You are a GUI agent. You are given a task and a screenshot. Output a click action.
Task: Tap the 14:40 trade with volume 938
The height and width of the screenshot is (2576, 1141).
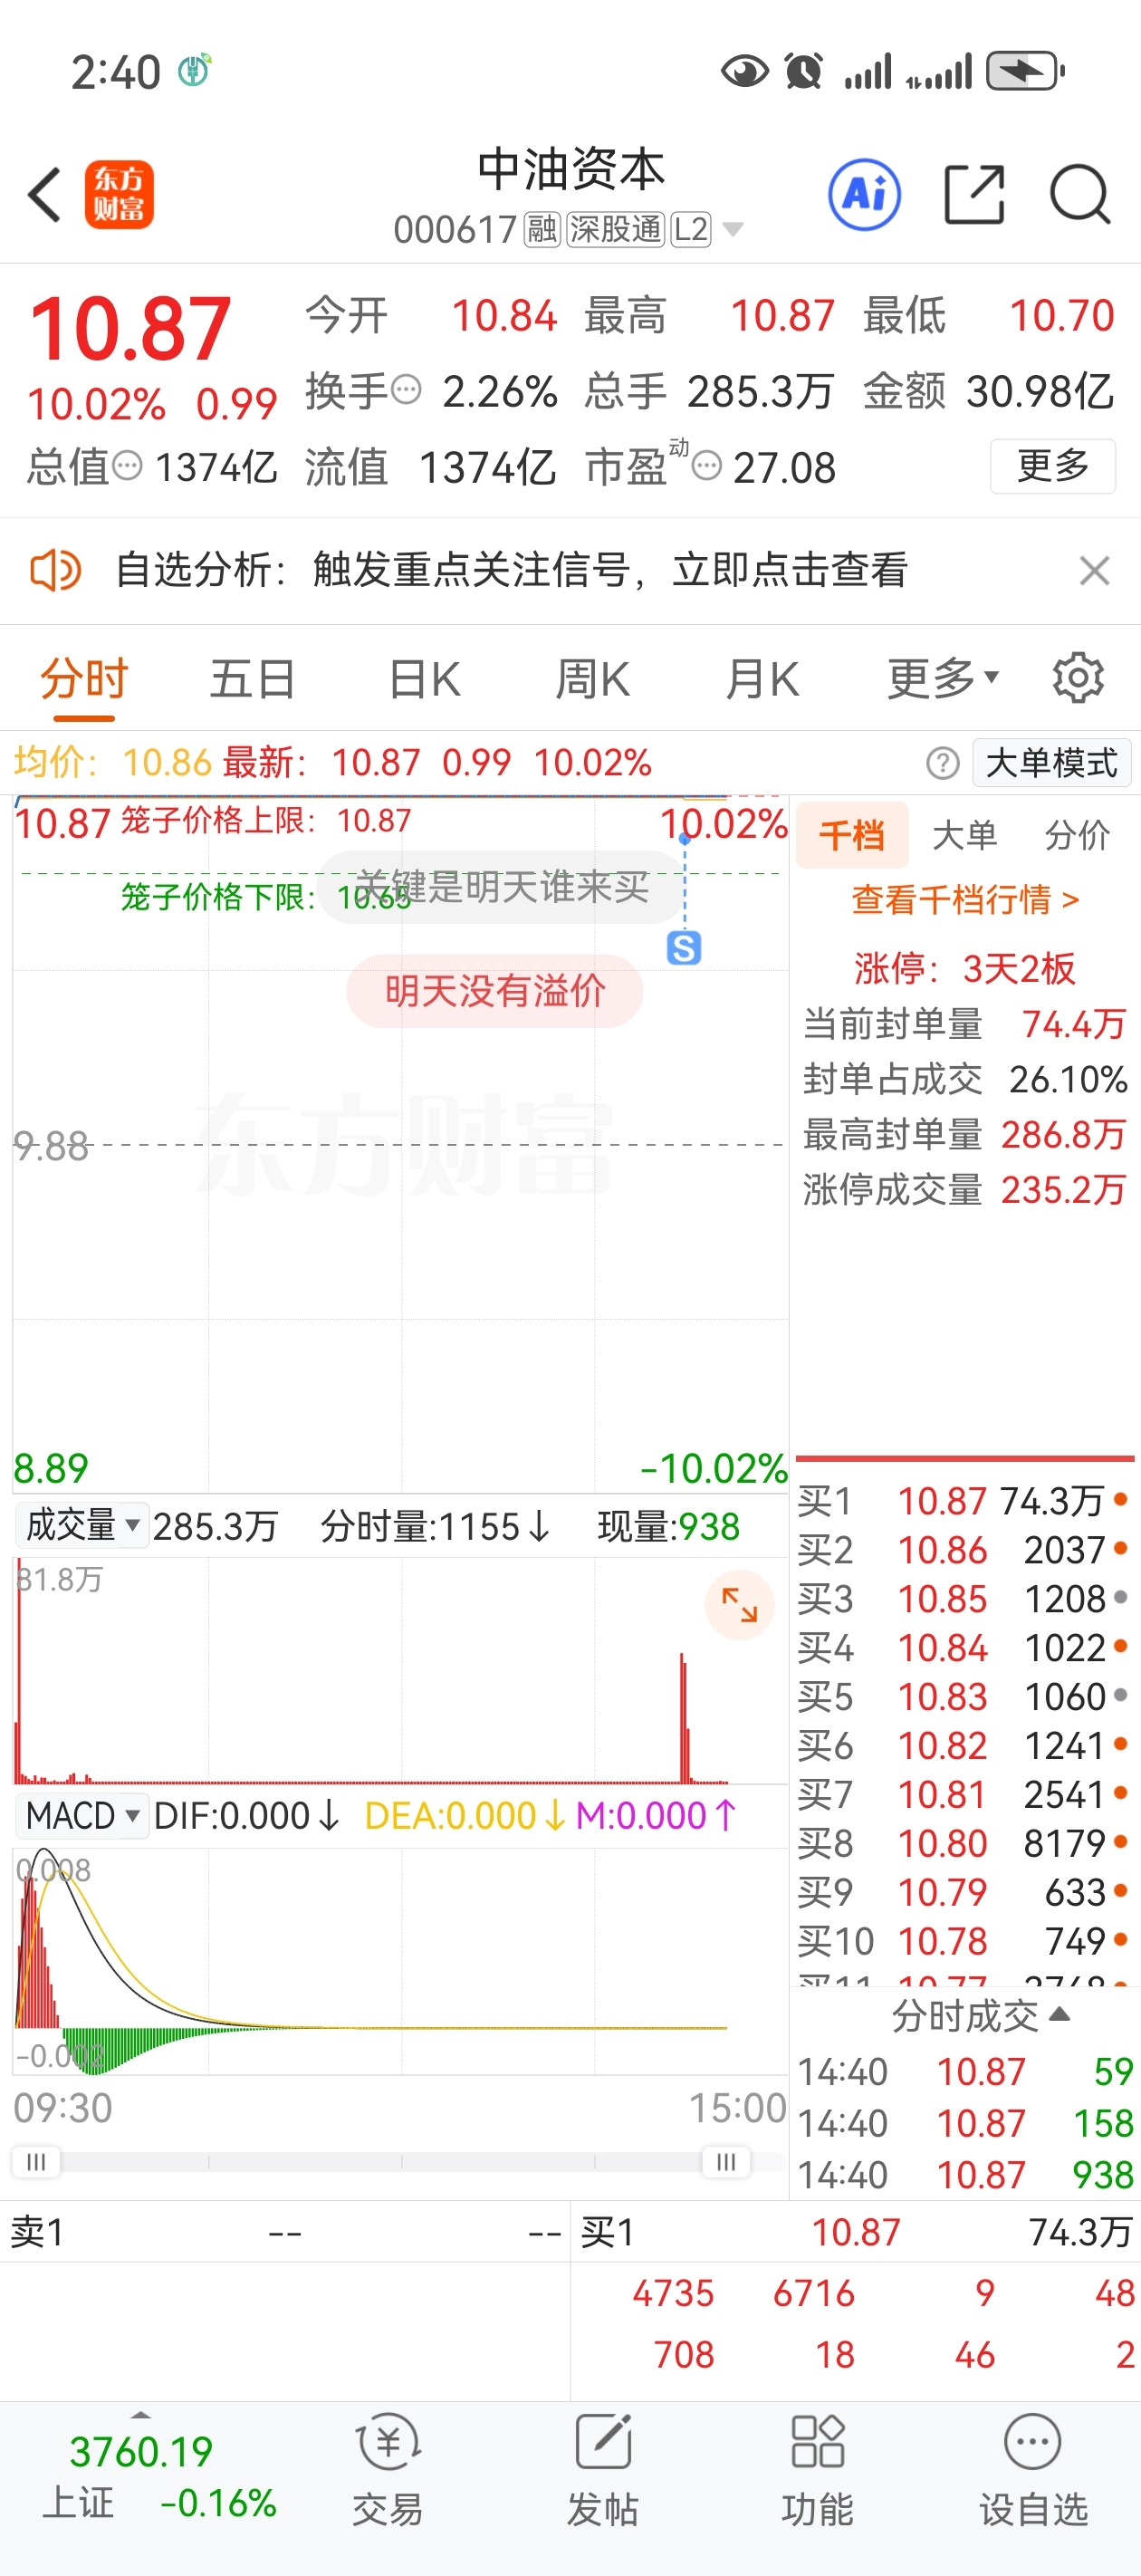965,2174
